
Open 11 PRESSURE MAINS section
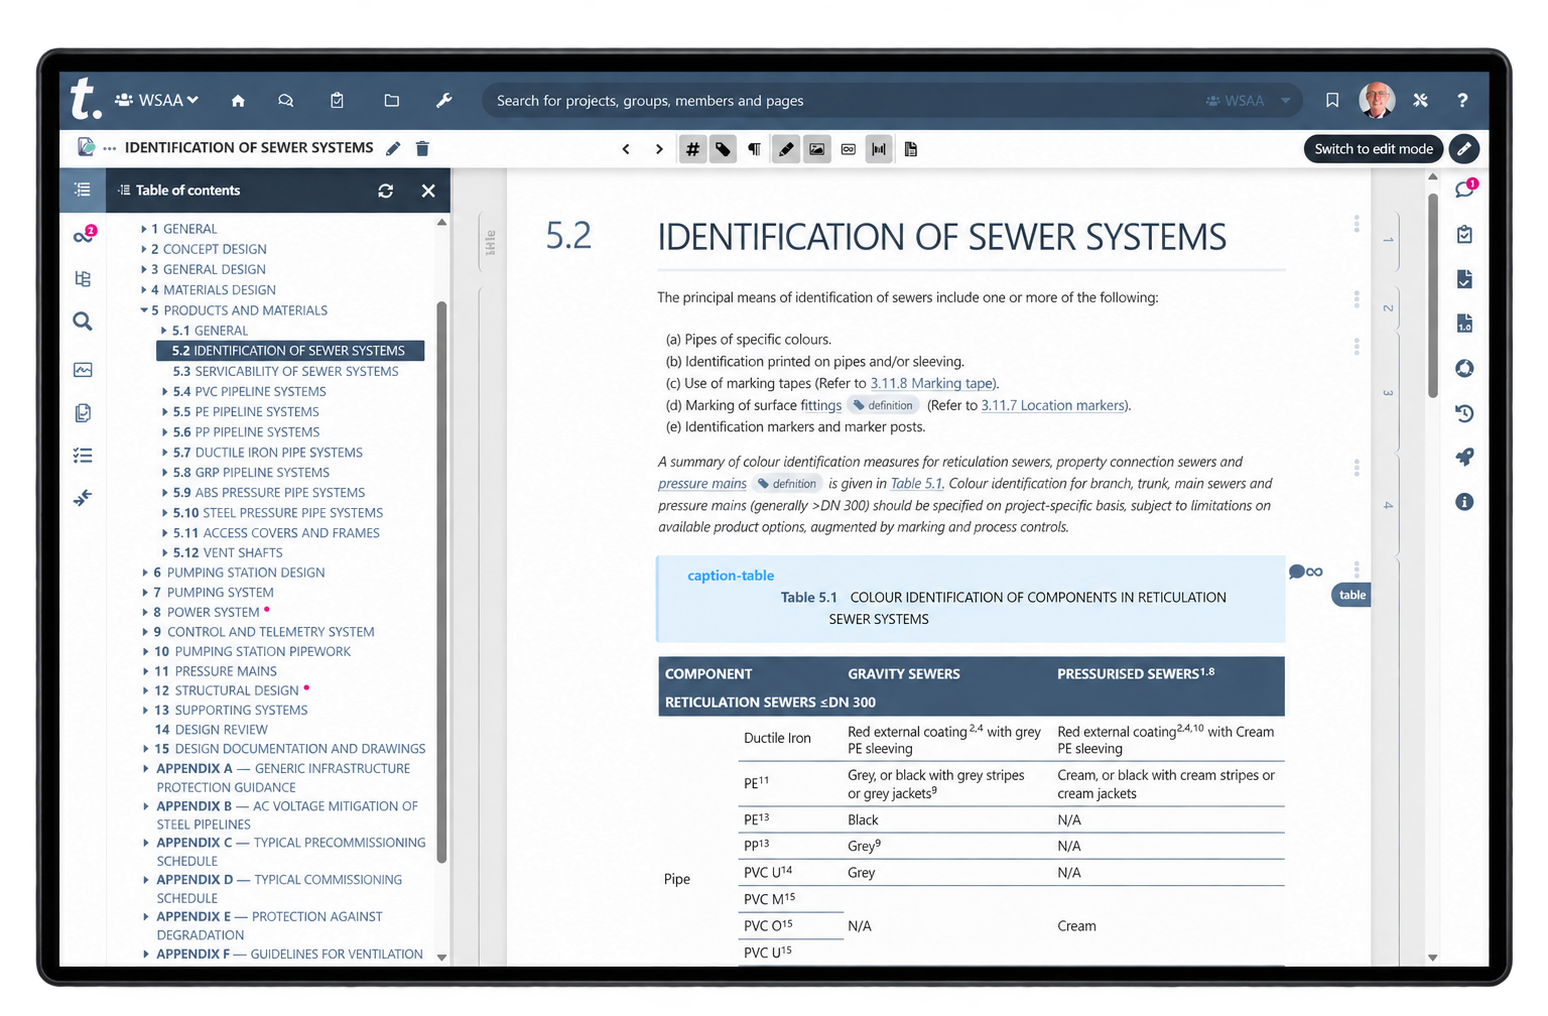[215, 671]
